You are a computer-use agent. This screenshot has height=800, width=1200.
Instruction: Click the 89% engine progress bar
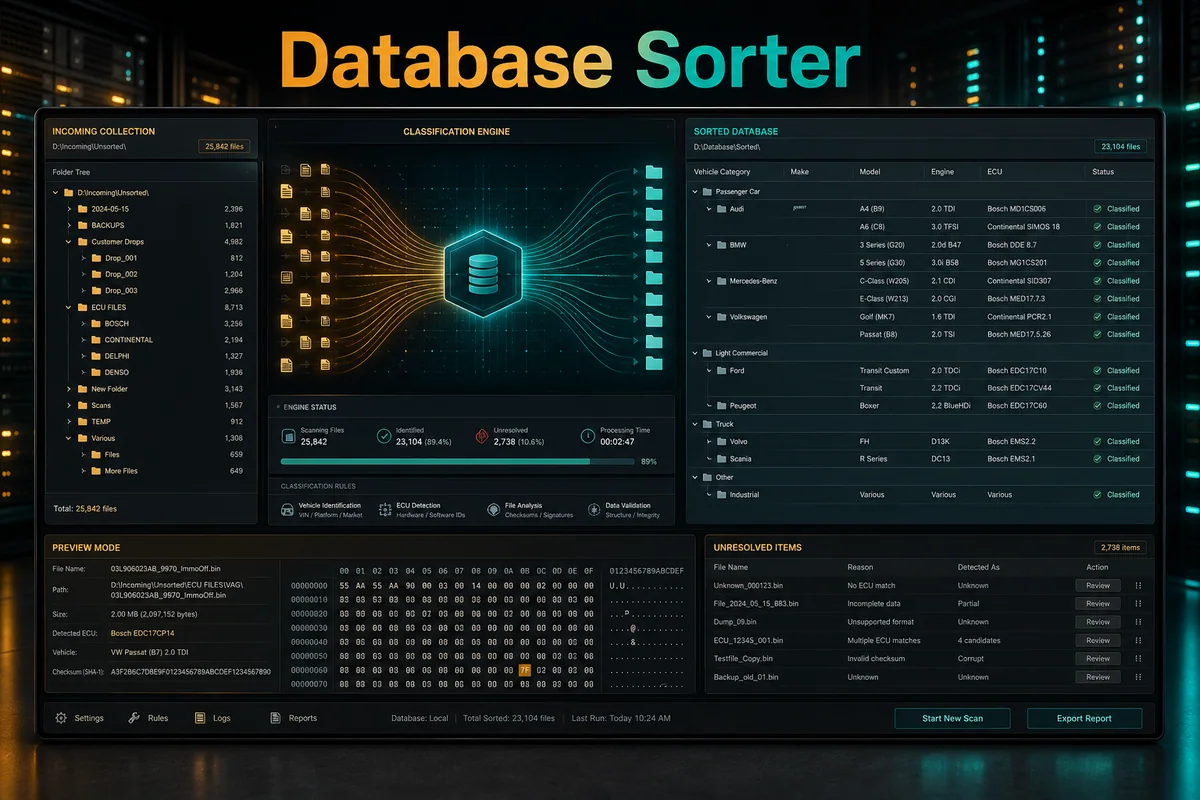click(x=457, y=462)
